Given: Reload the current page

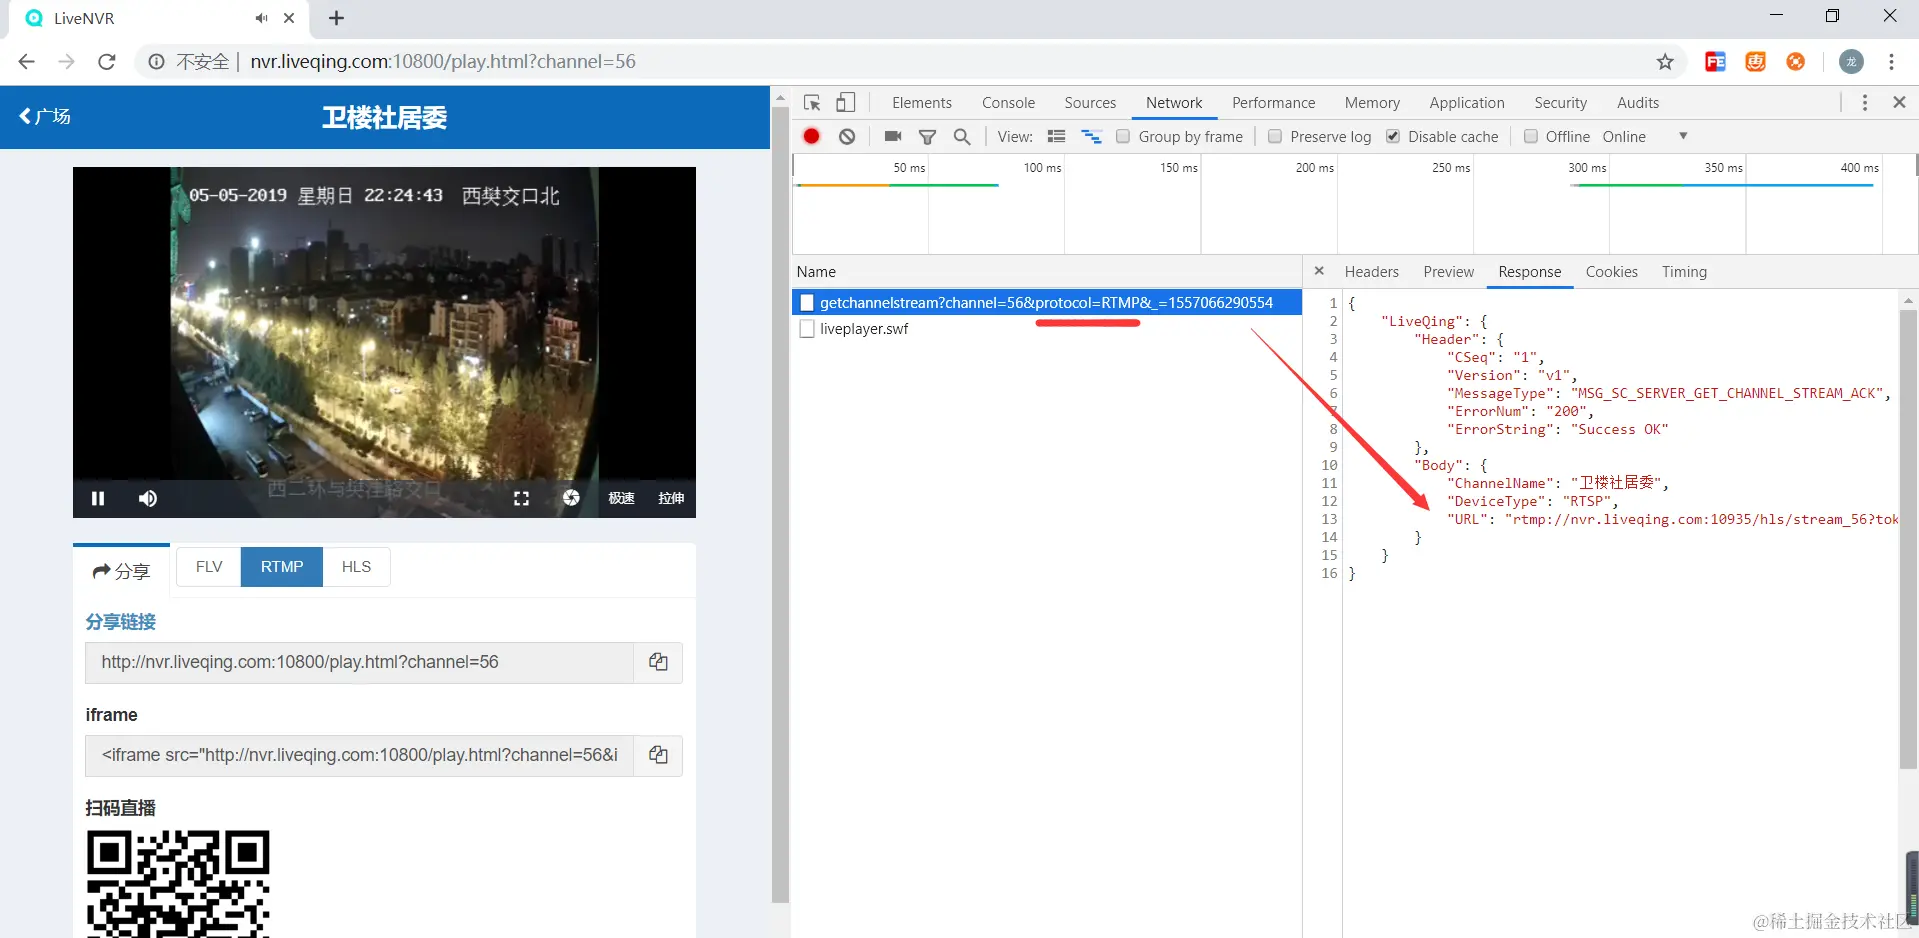Looking at the screenshot, I should pyautogui.click(x=107, y=62).
